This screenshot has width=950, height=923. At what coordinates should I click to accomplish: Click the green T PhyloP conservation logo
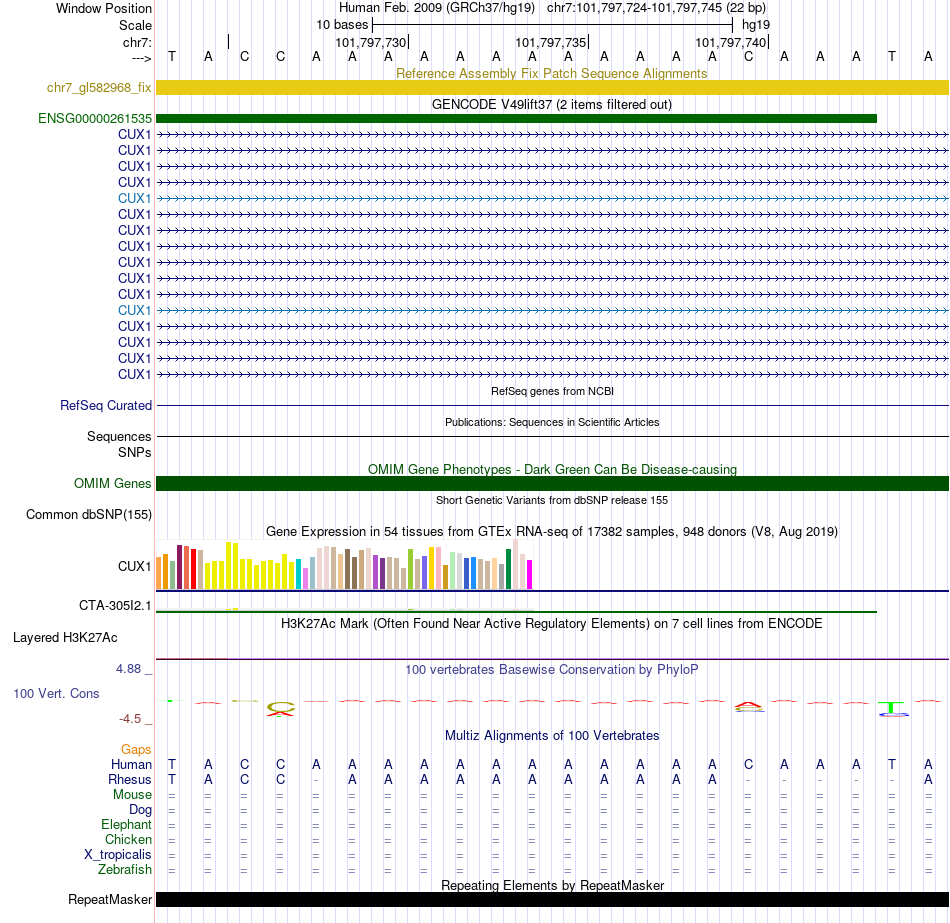click(x=892, y=708)
